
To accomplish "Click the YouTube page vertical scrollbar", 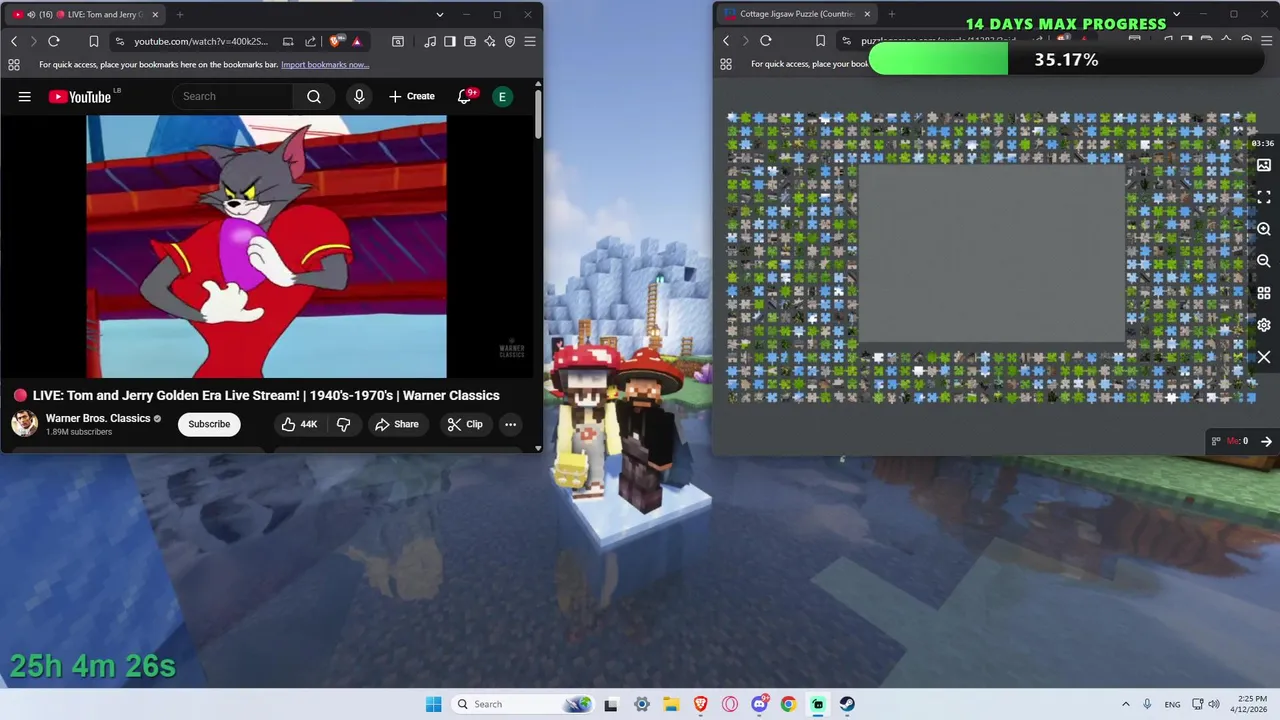I will coord(538,115).
